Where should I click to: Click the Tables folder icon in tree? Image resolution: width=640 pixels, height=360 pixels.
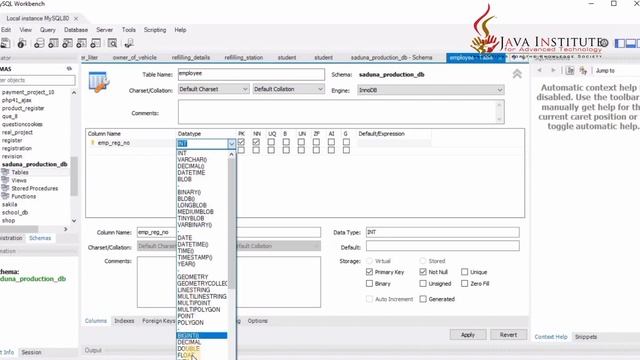click(x=5, y=172)
